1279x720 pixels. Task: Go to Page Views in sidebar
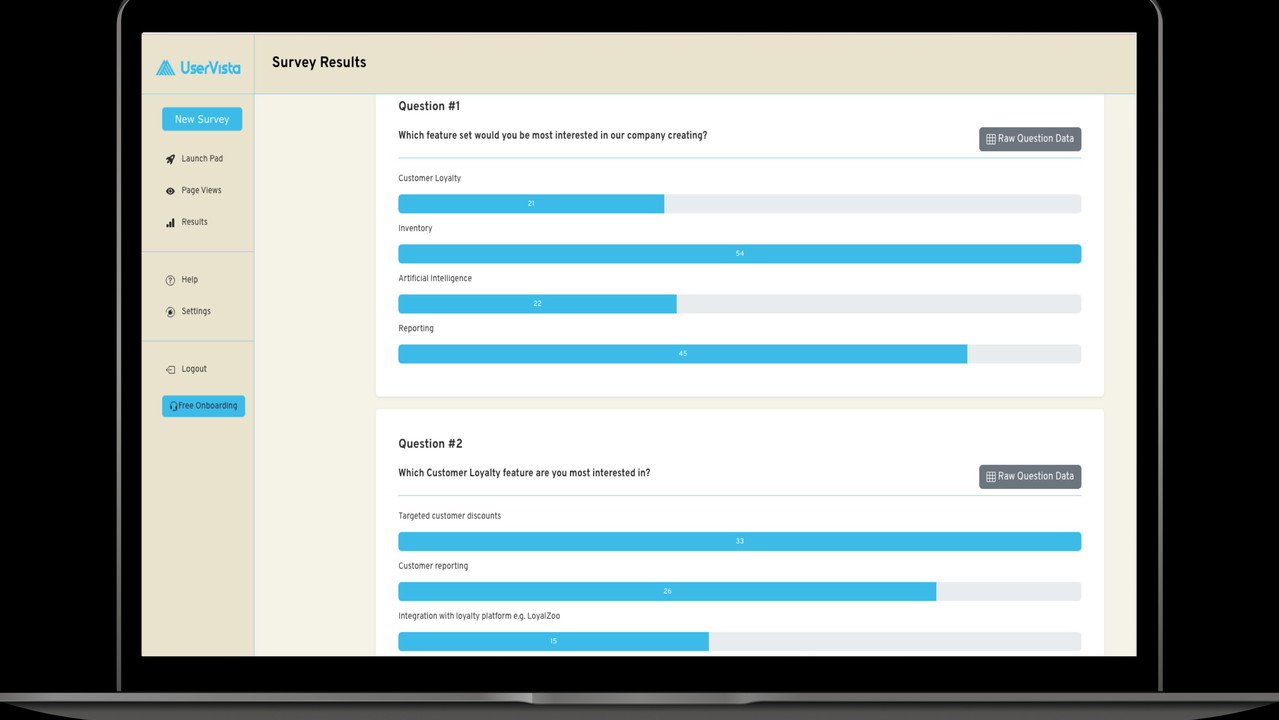201,191
